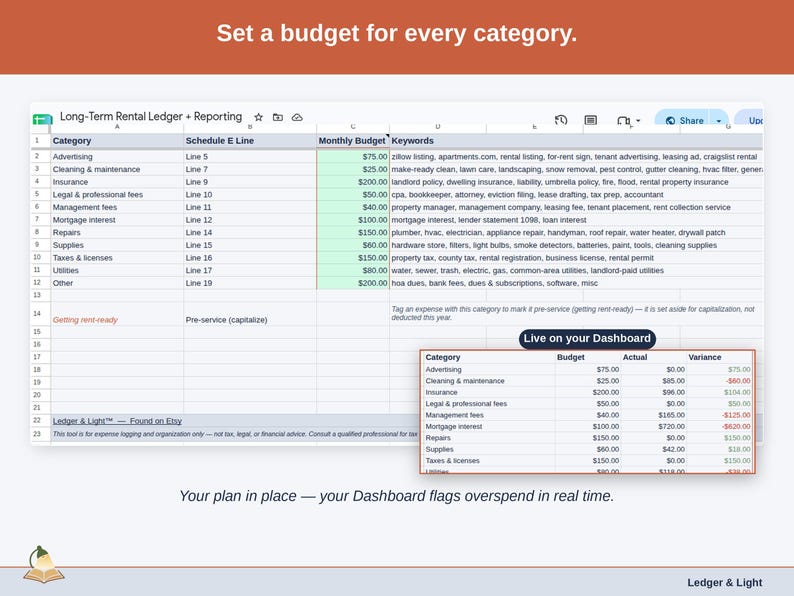Viewport: 794px width, 596px height.
Task: Select the Supplies category cell
Action: point(117,245)
